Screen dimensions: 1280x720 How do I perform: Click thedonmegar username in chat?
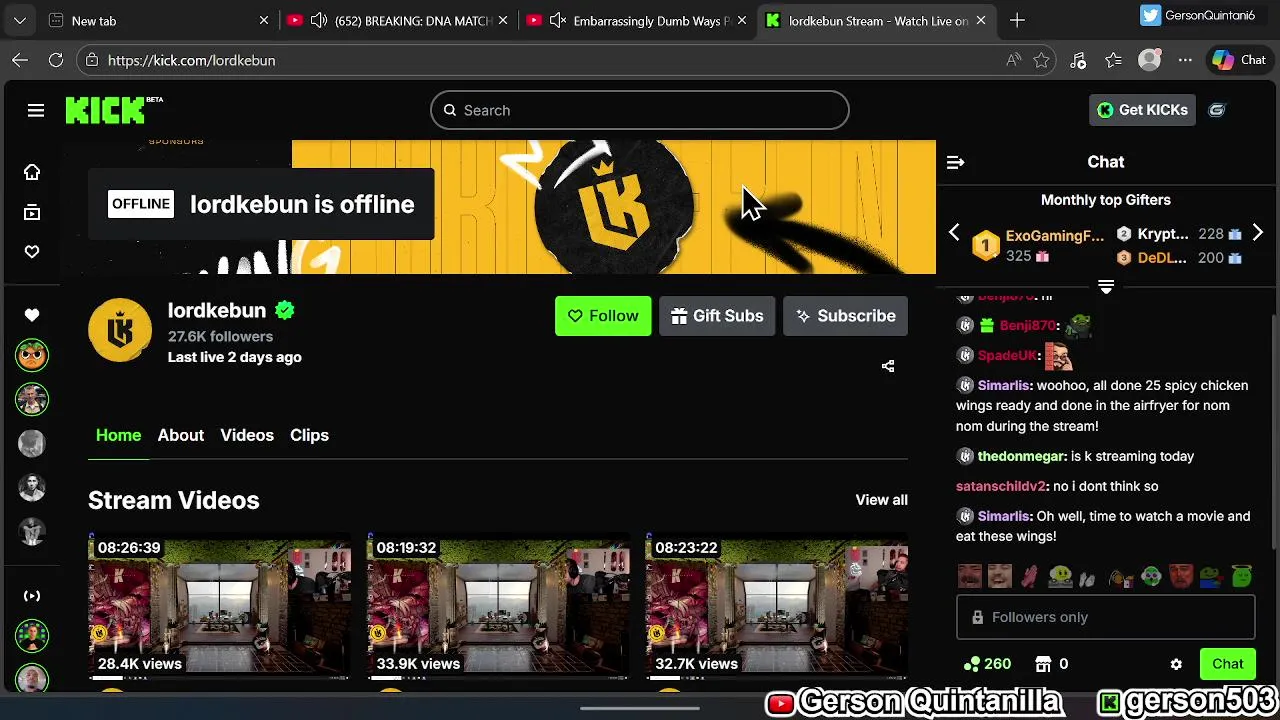(1021, 456)
